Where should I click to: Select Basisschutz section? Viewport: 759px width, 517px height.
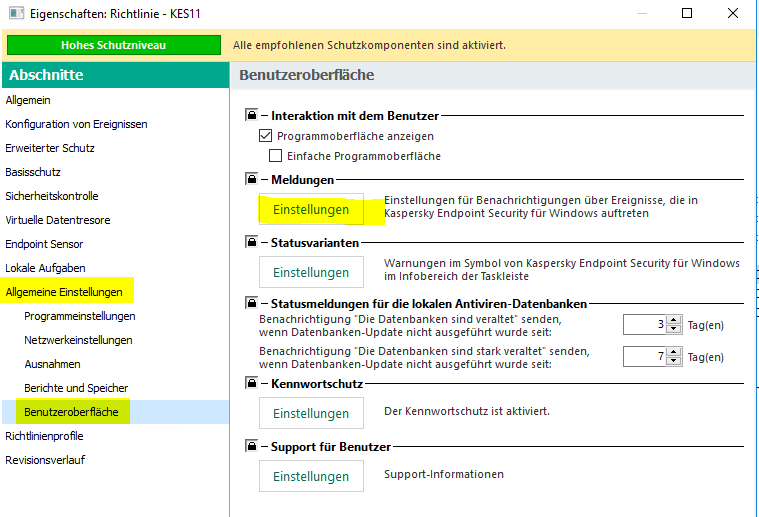33,172
